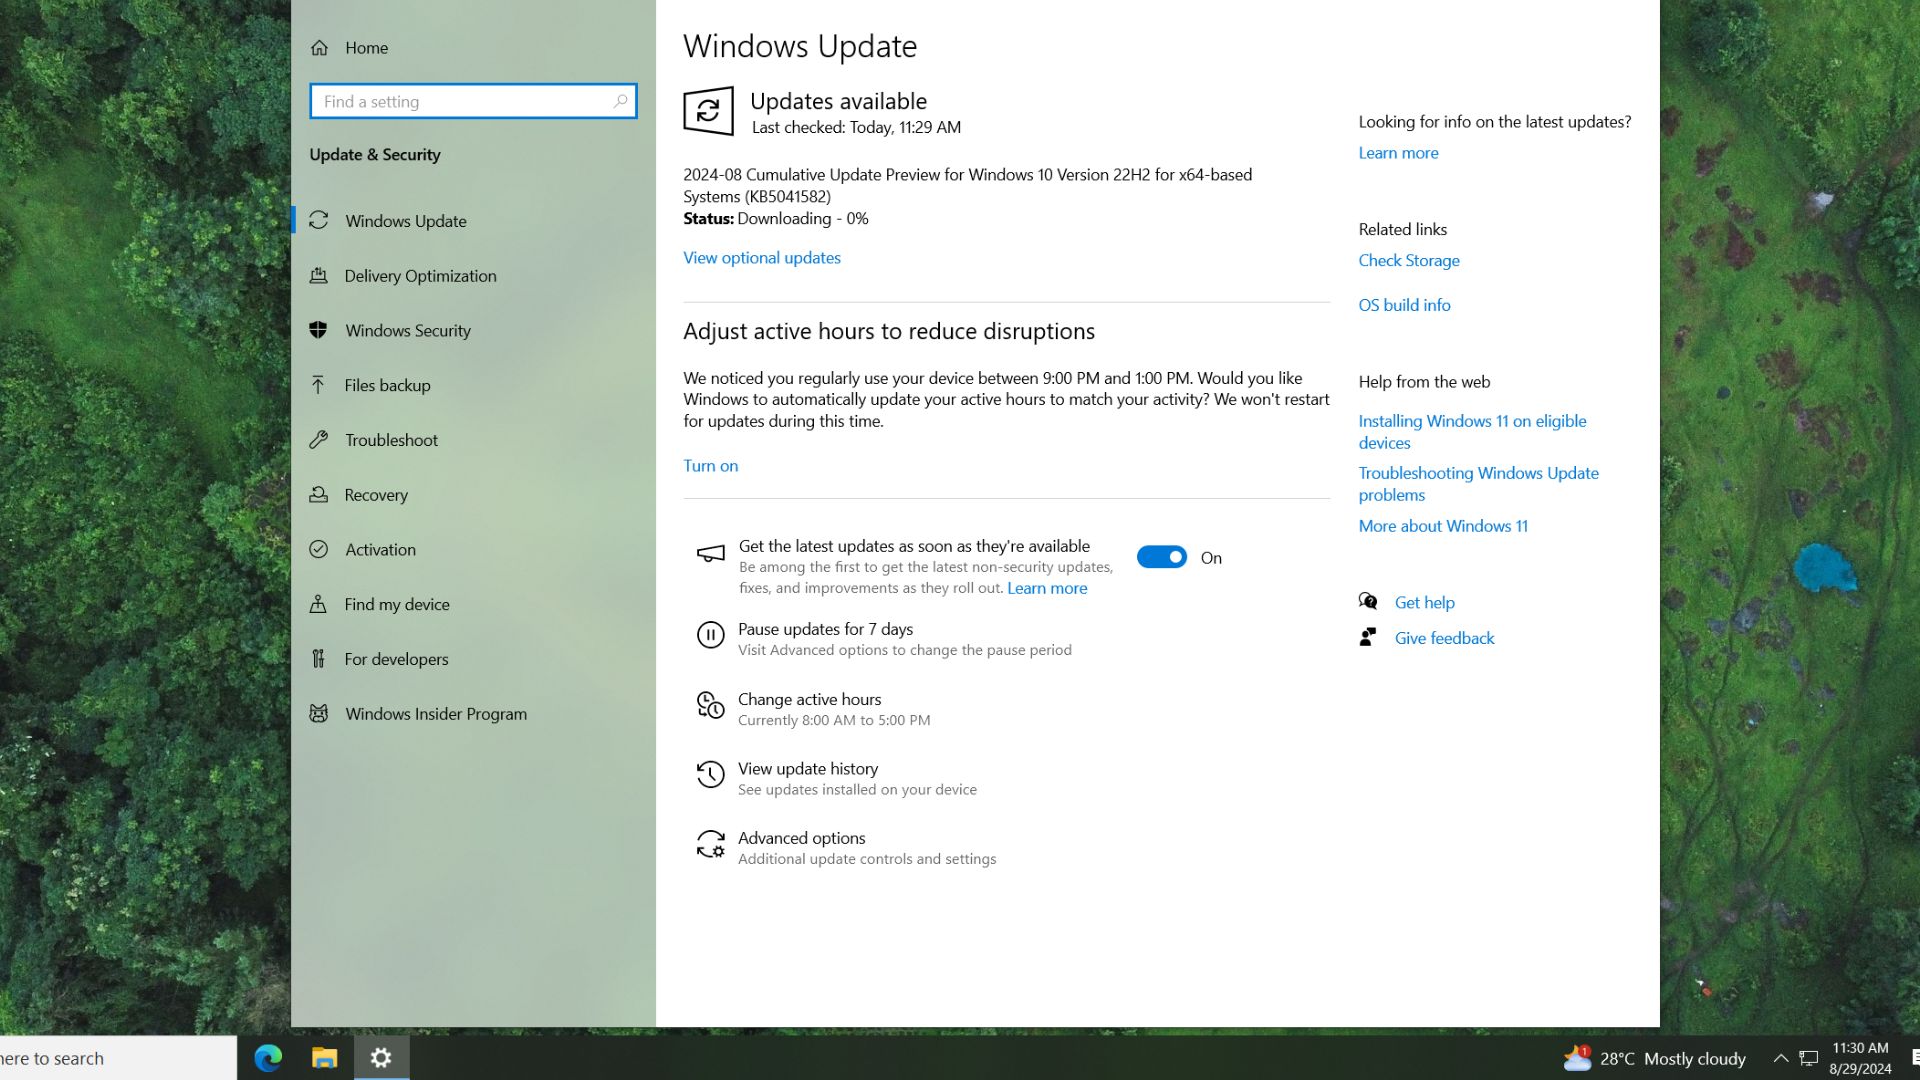Open Windows Insider Program page
Image resolution: width=1920 pixels, height=1080 pixels.
tap(473, 713)
